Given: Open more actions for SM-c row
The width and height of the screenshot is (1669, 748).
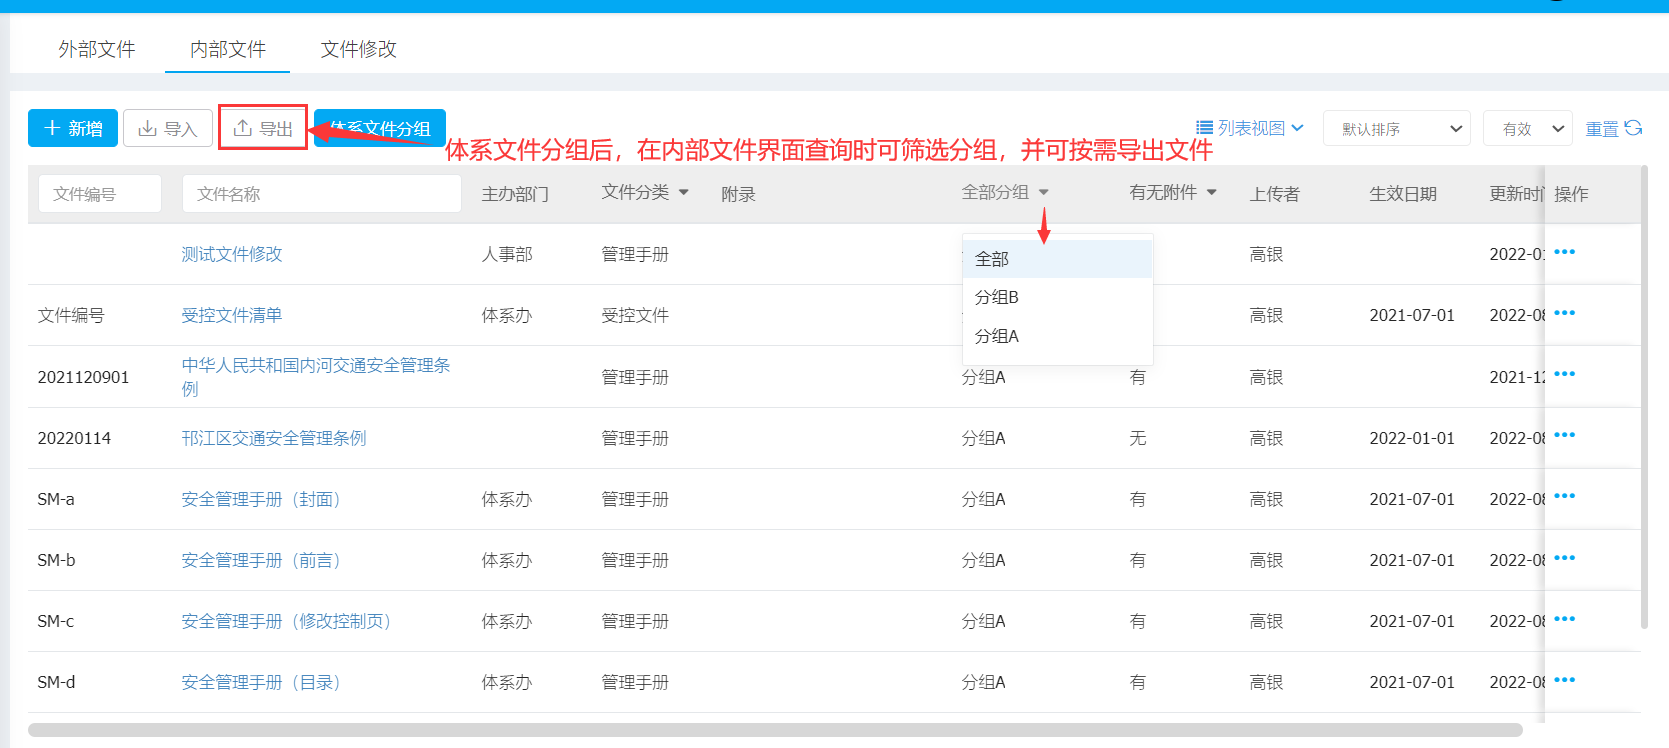Looking at the screenshot, I should (1565, 619).
